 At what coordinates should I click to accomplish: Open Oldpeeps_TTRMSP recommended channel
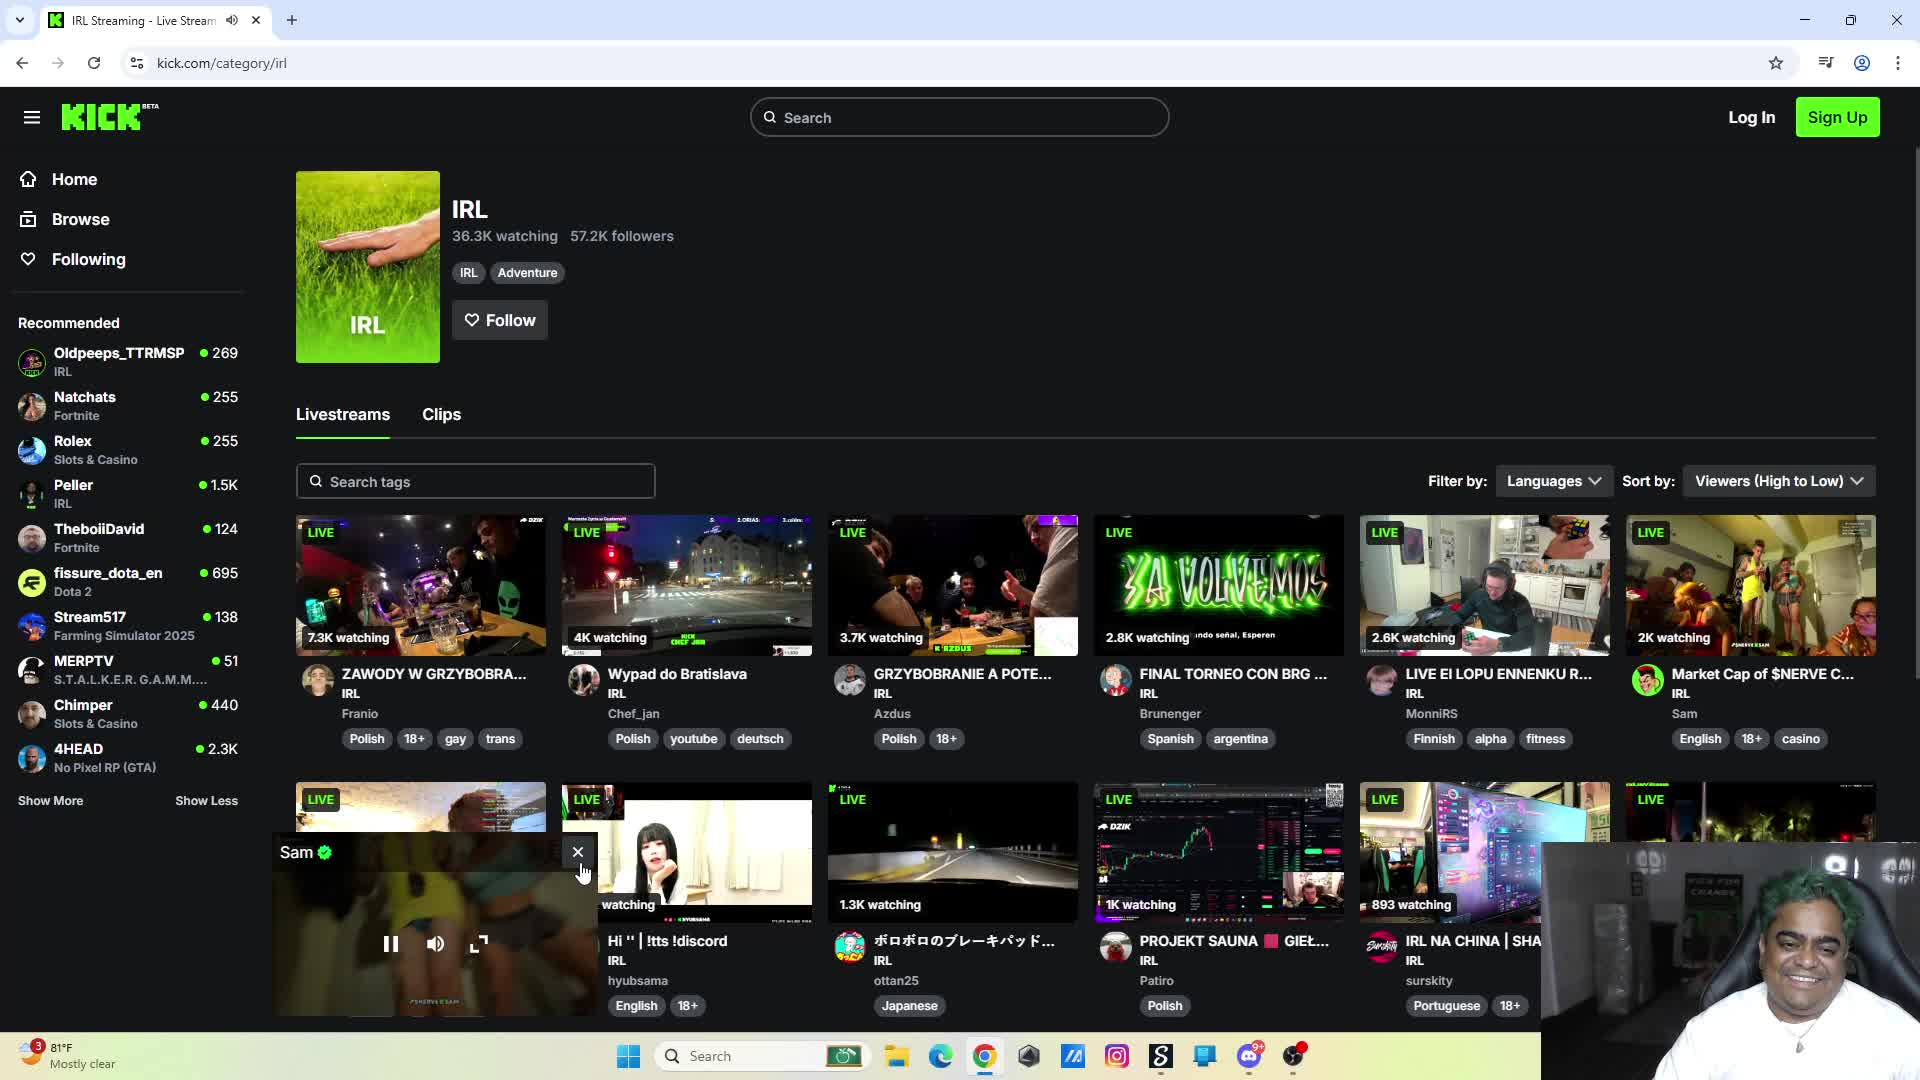(128, 361)
